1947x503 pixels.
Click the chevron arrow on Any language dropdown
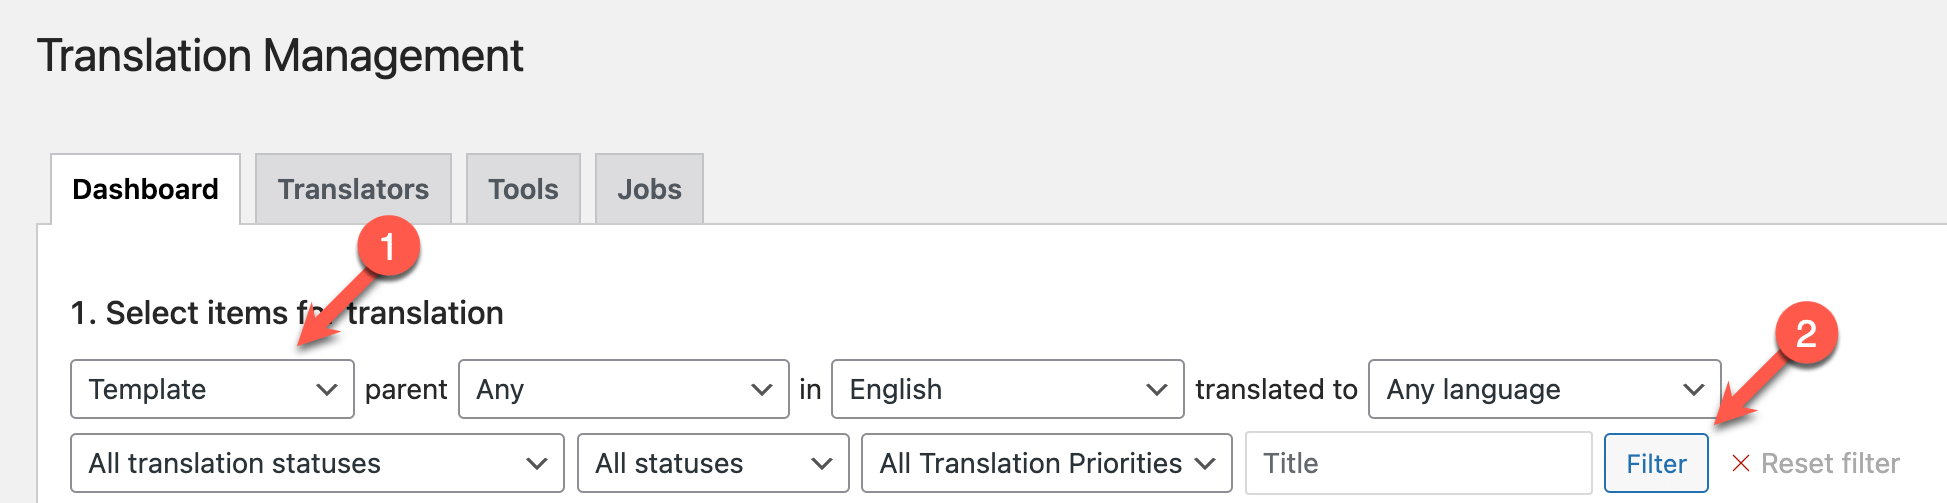(x=1692, y=389)
